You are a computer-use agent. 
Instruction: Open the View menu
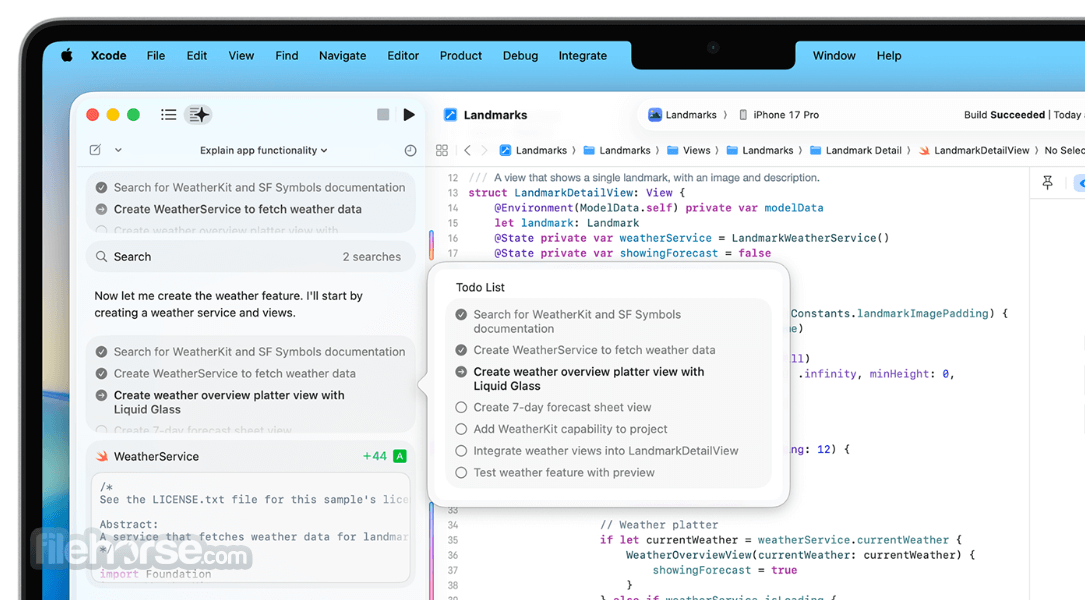point(241,55)
